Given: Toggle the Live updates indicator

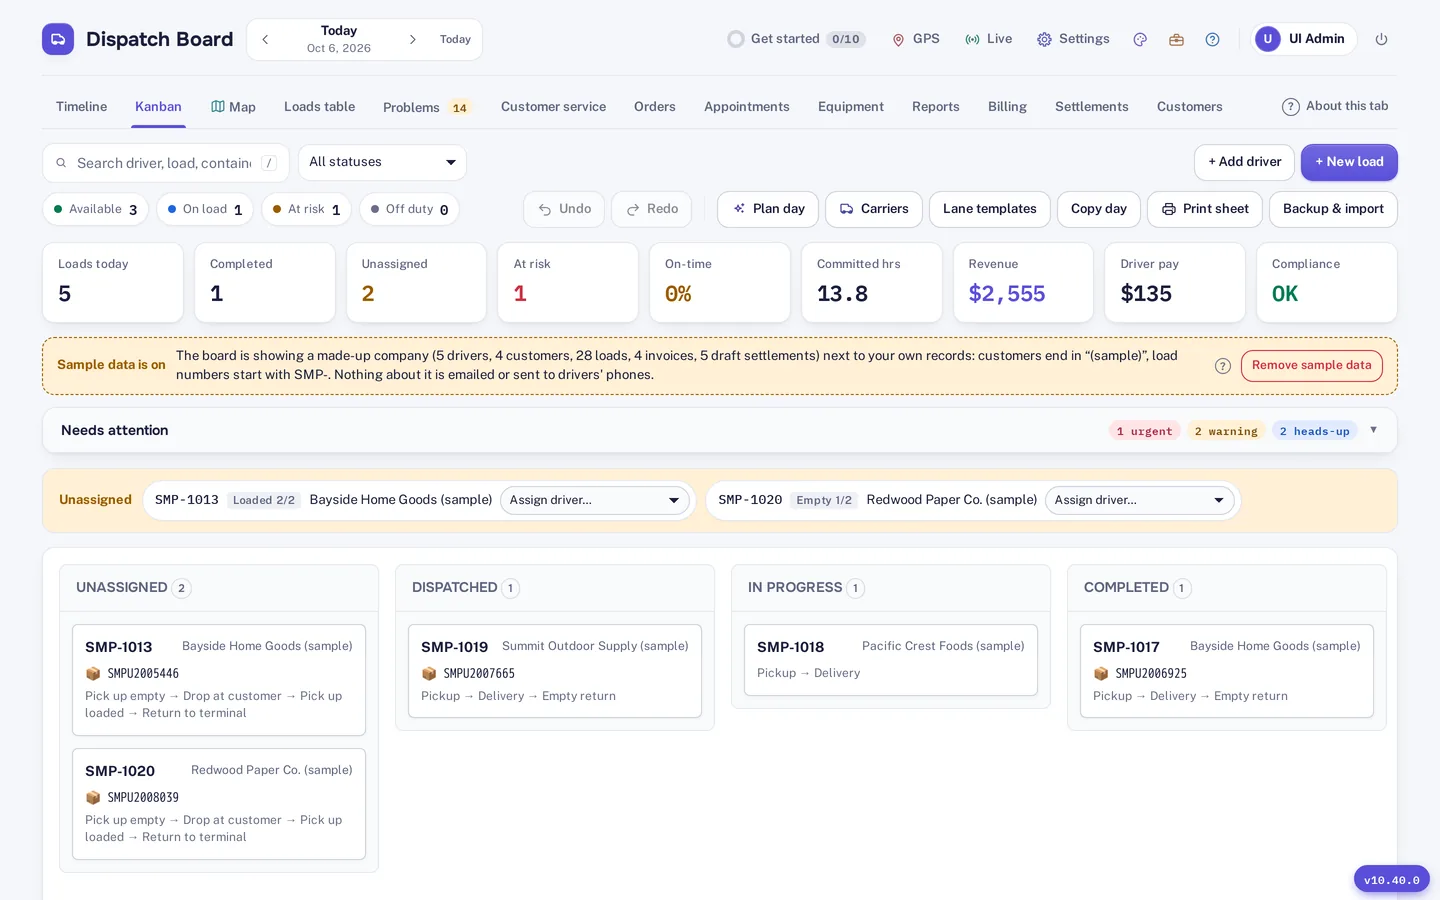Looking at the screenshot, I should (x=988, y=39).
